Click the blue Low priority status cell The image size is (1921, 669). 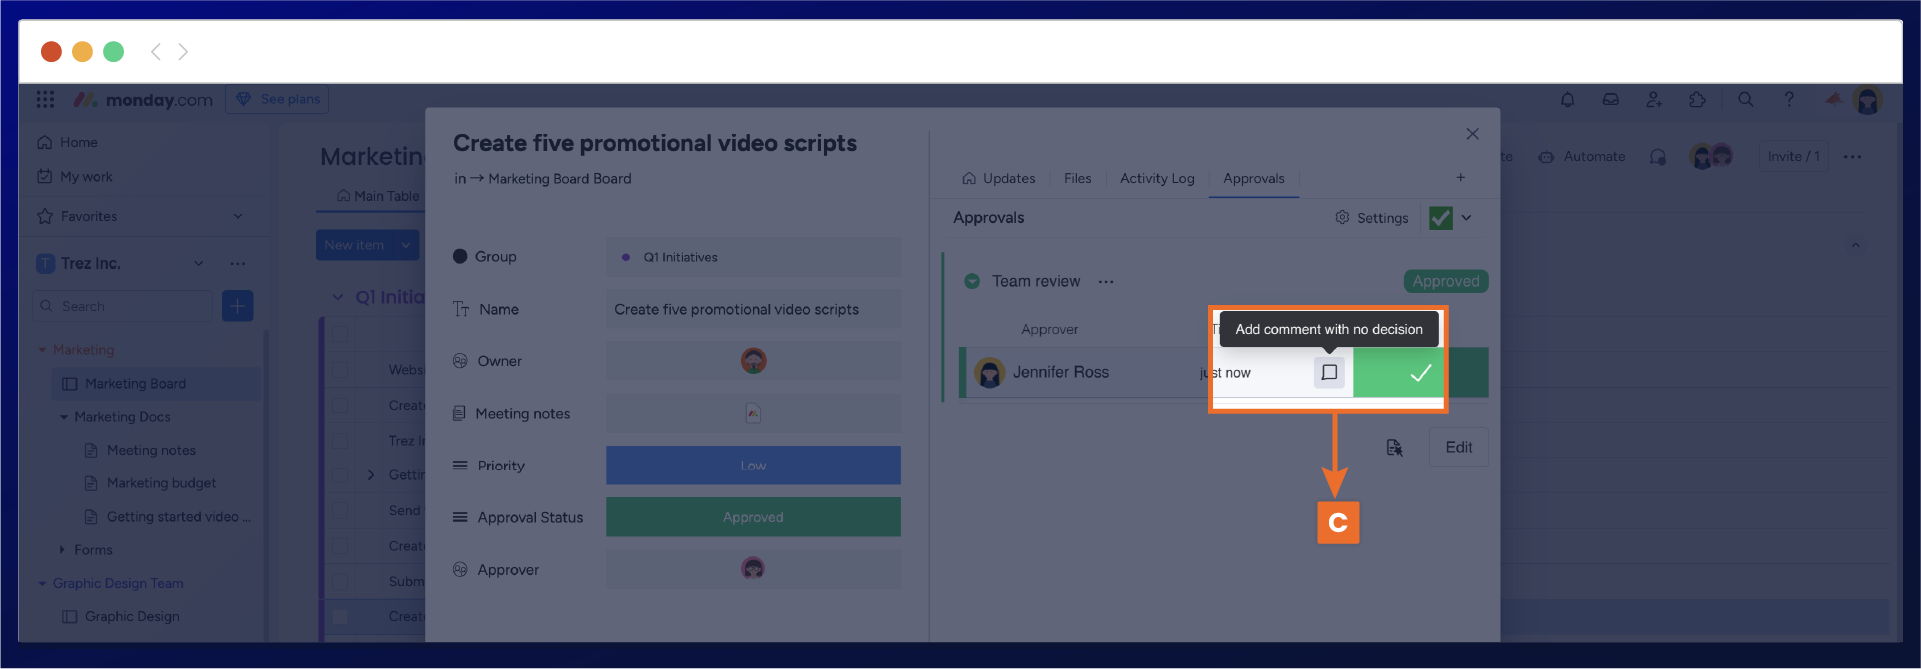[753, 465]
